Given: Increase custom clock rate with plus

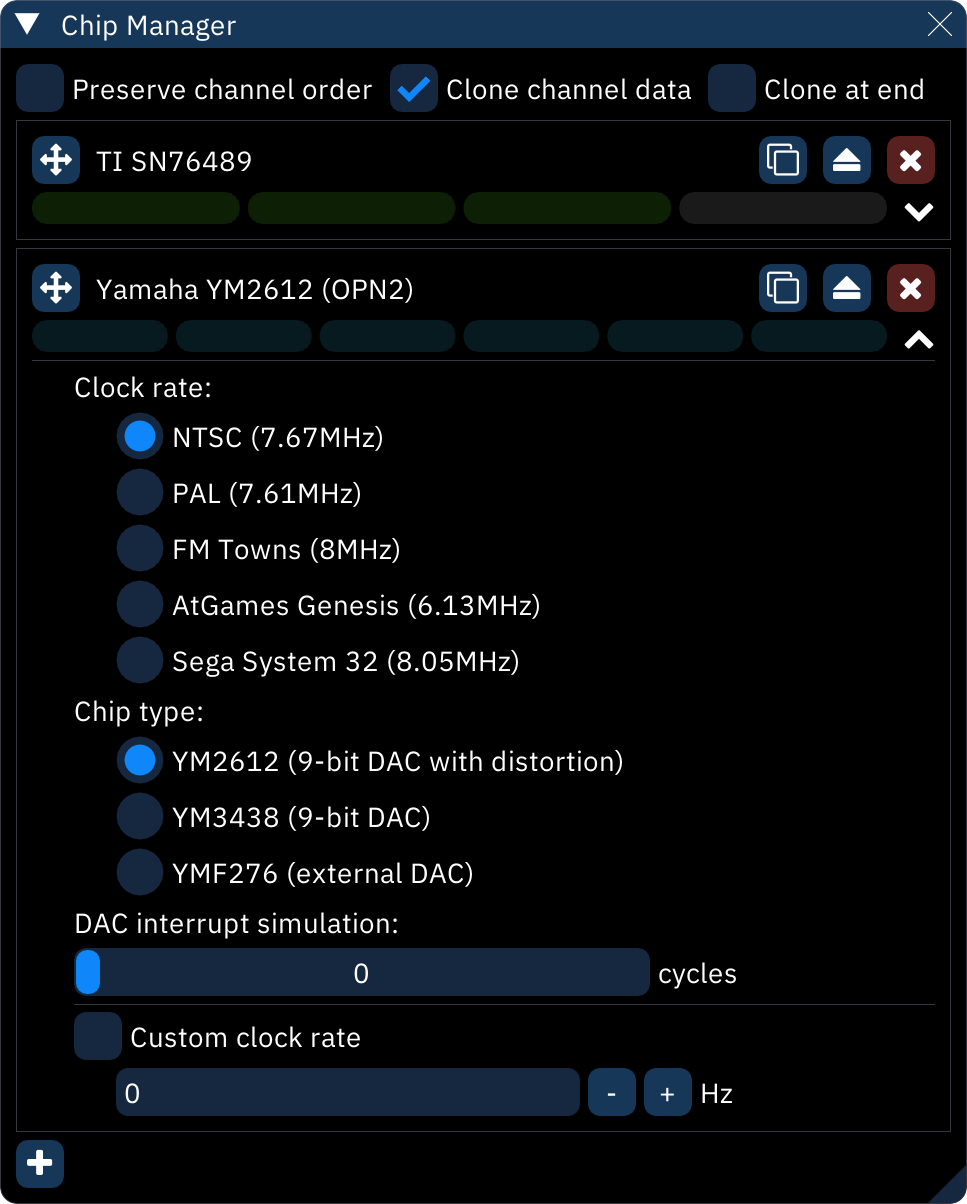Looking at the screenshot, I should (667, 1093).
